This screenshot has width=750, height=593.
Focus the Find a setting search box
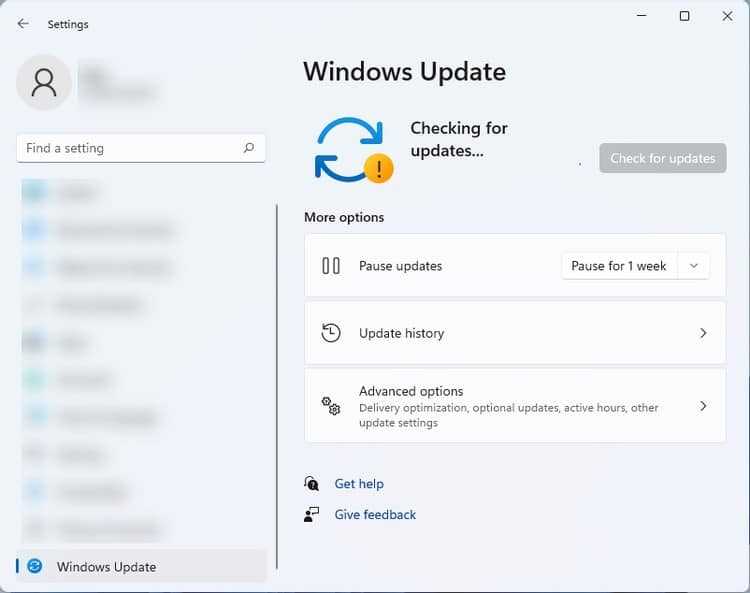point(141,148)
